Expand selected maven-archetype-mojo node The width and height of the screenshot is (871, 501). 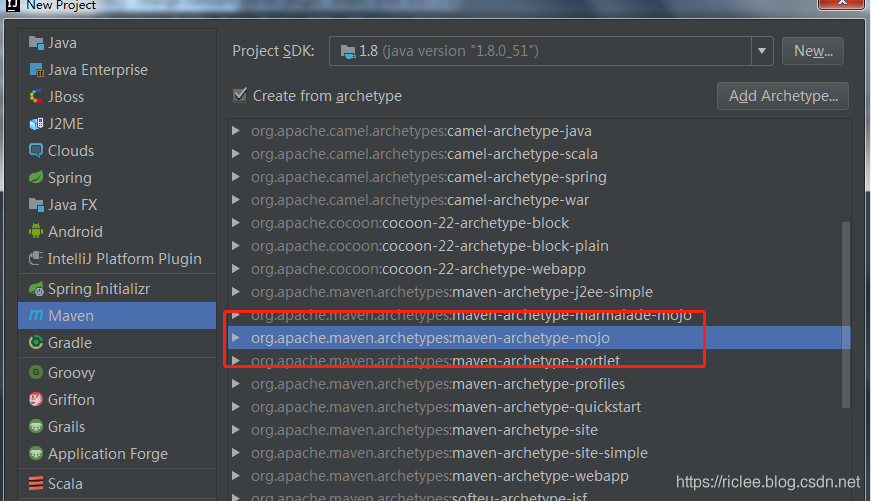[236, 338]
